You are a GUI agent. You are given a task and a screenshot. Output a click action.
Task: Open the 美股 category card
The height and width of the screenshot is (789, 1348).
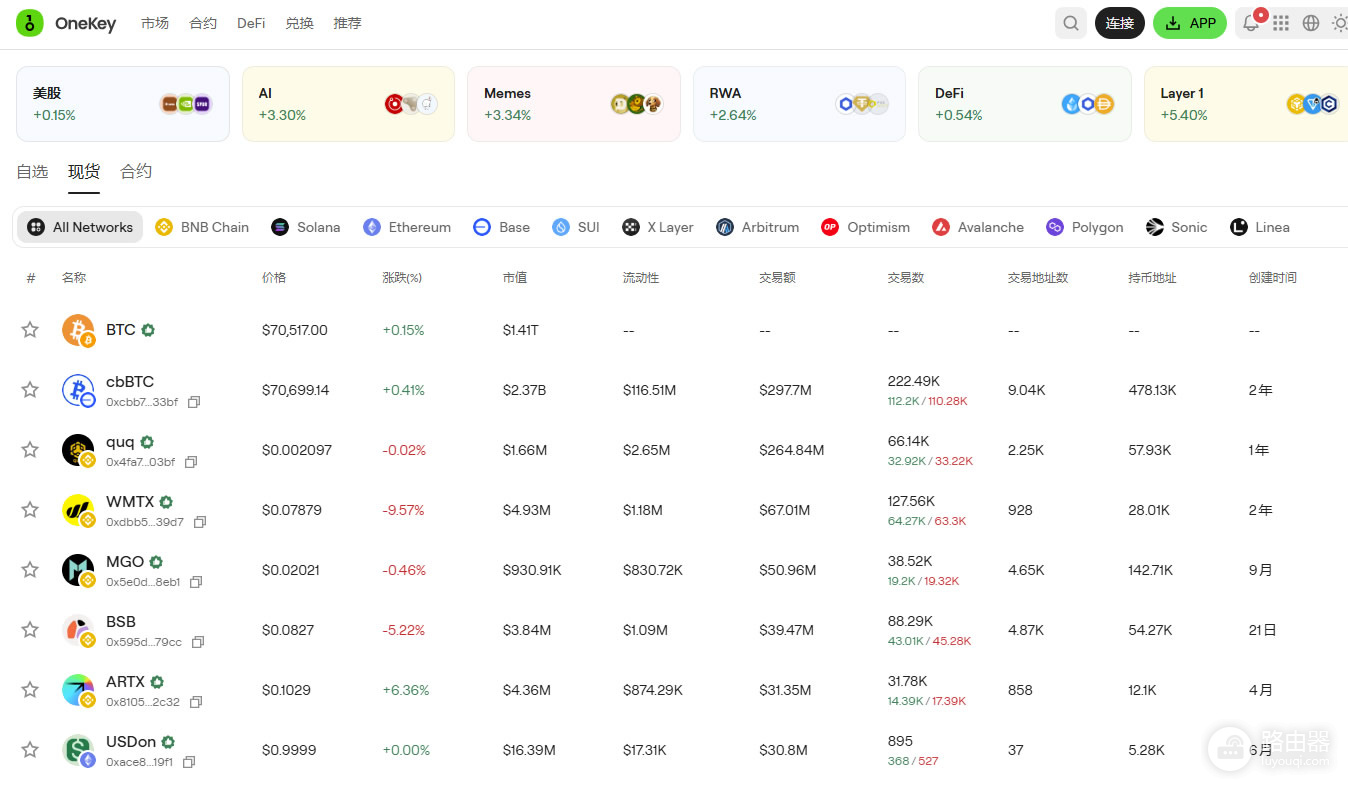click(x=123, y=104)
